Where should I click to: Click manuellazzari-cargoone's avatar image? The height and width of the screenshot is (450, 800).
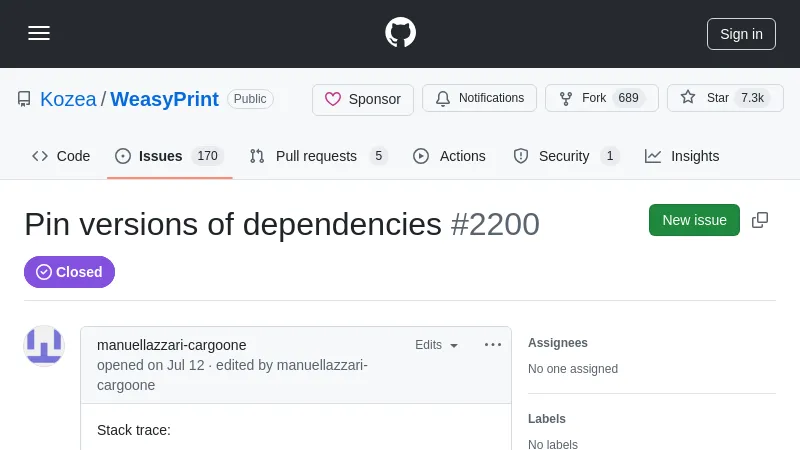pos(44,346)
